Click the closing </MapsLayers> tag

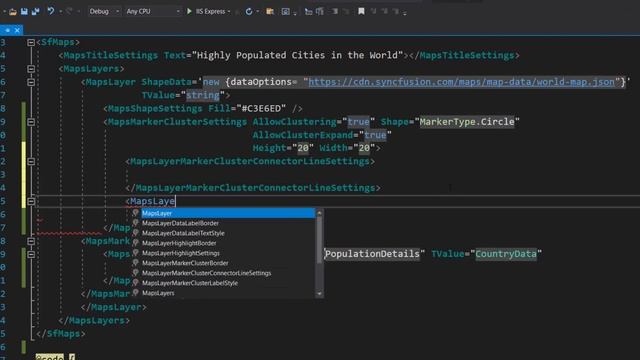(94, 320)
